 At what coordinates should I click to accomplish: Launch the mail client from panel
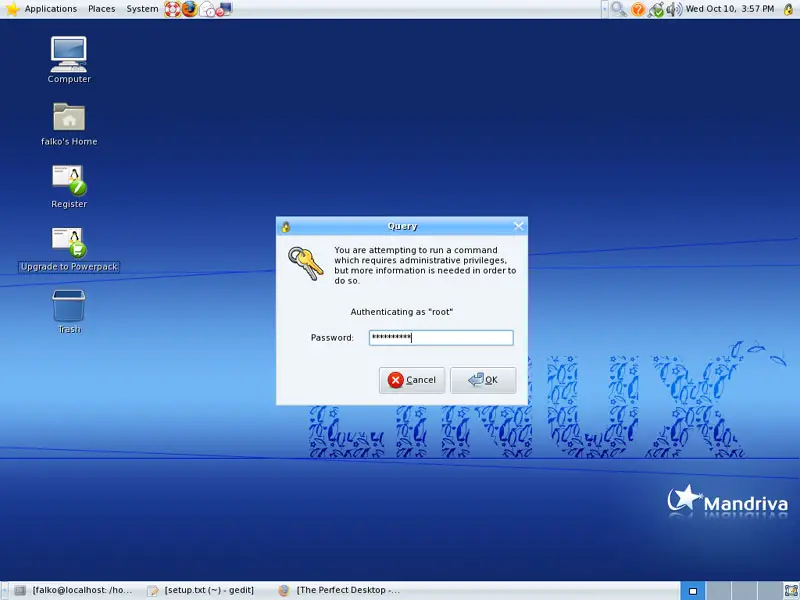pos(207,9)
